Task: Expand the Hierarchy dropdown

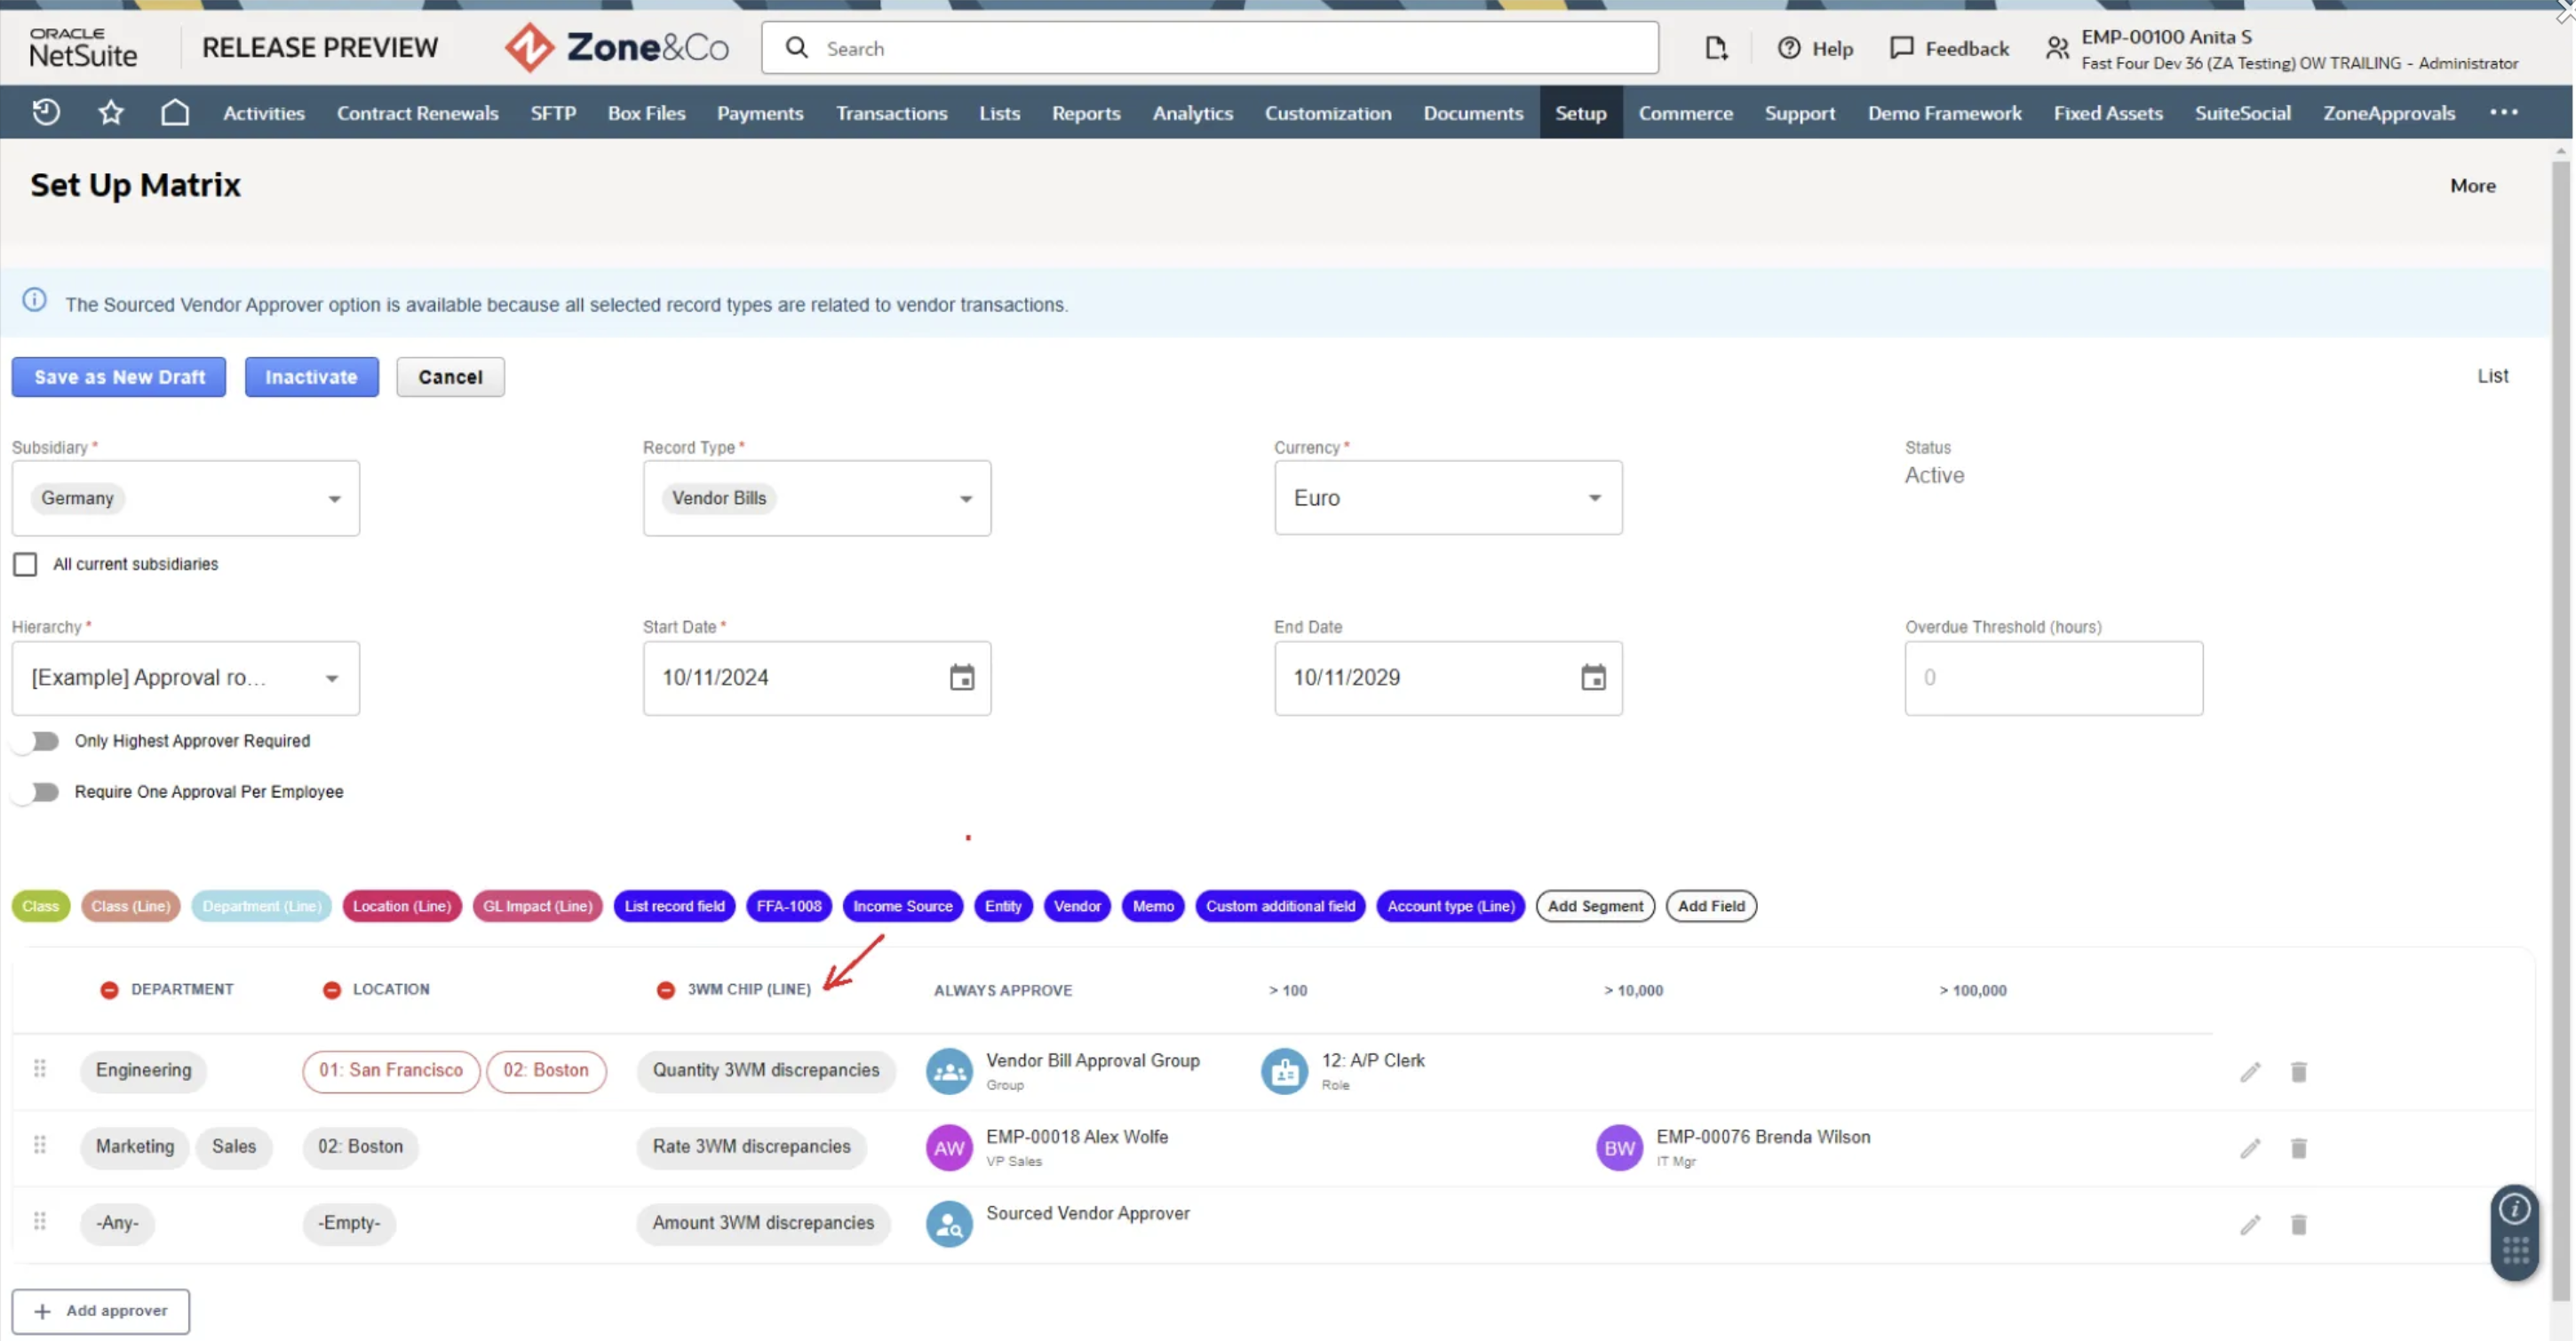Action: [331, 678]
